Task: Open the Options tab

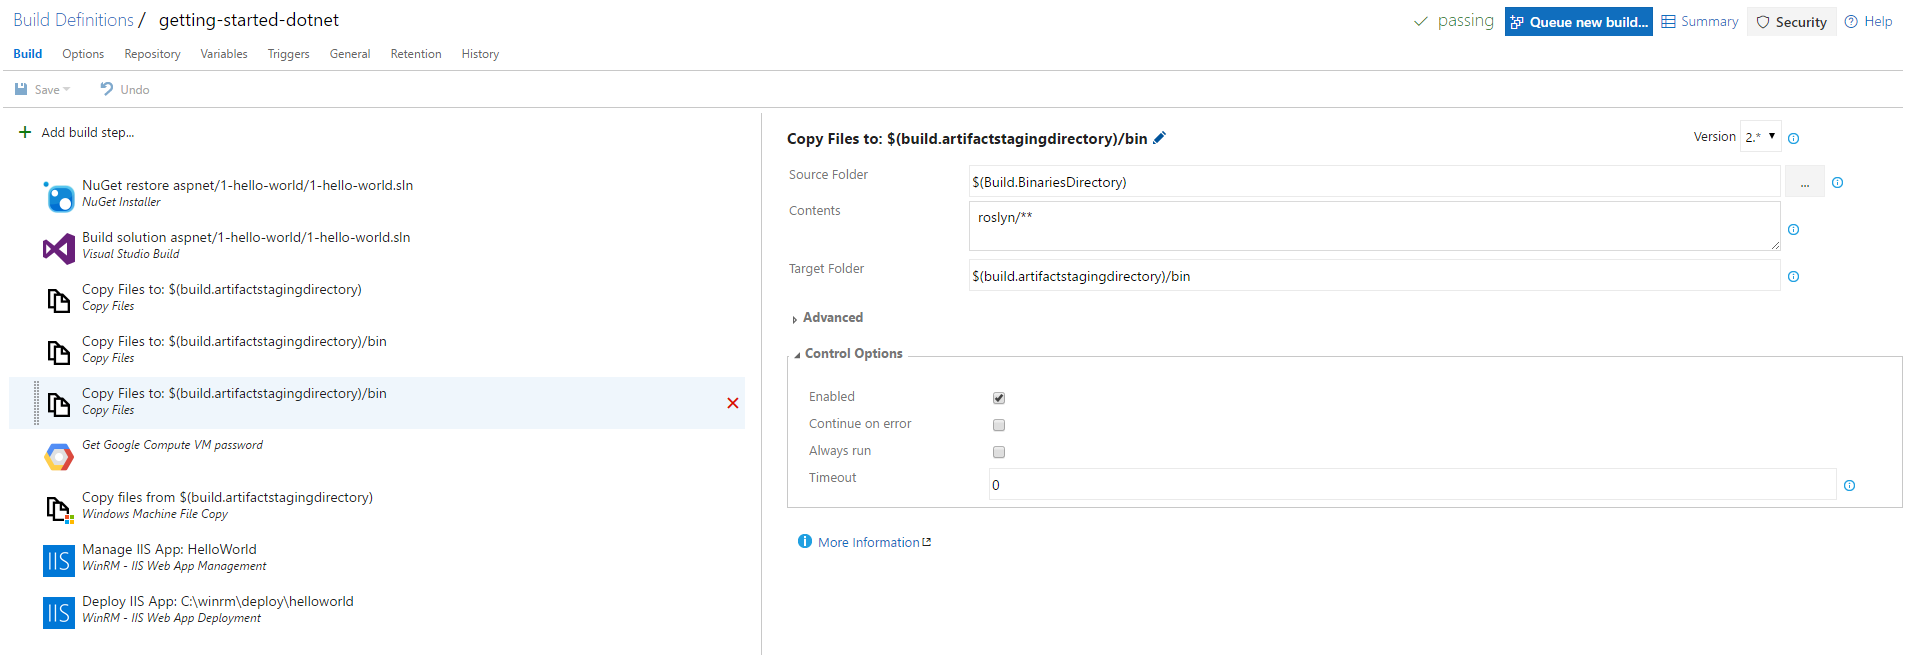Action: 83,54
